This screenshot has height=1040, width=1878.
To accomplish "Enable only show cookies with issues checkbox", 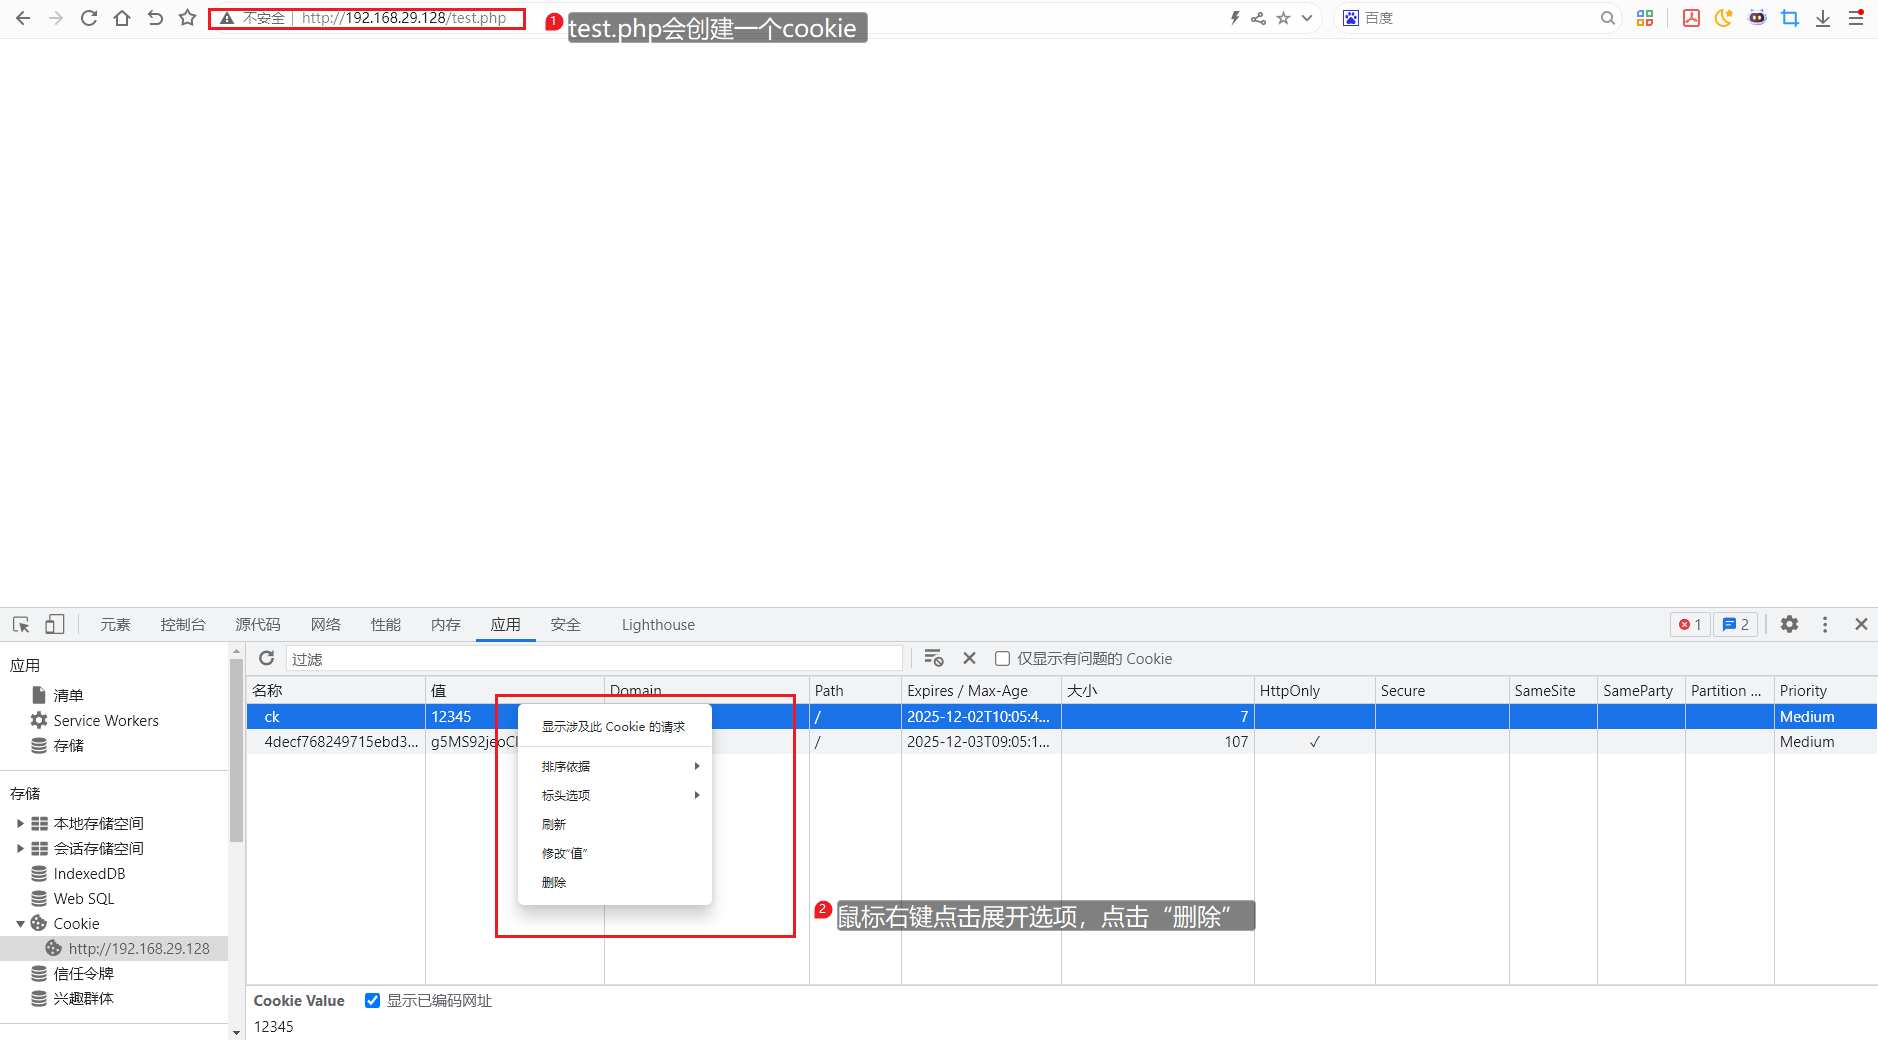I will pos(1002,659).
